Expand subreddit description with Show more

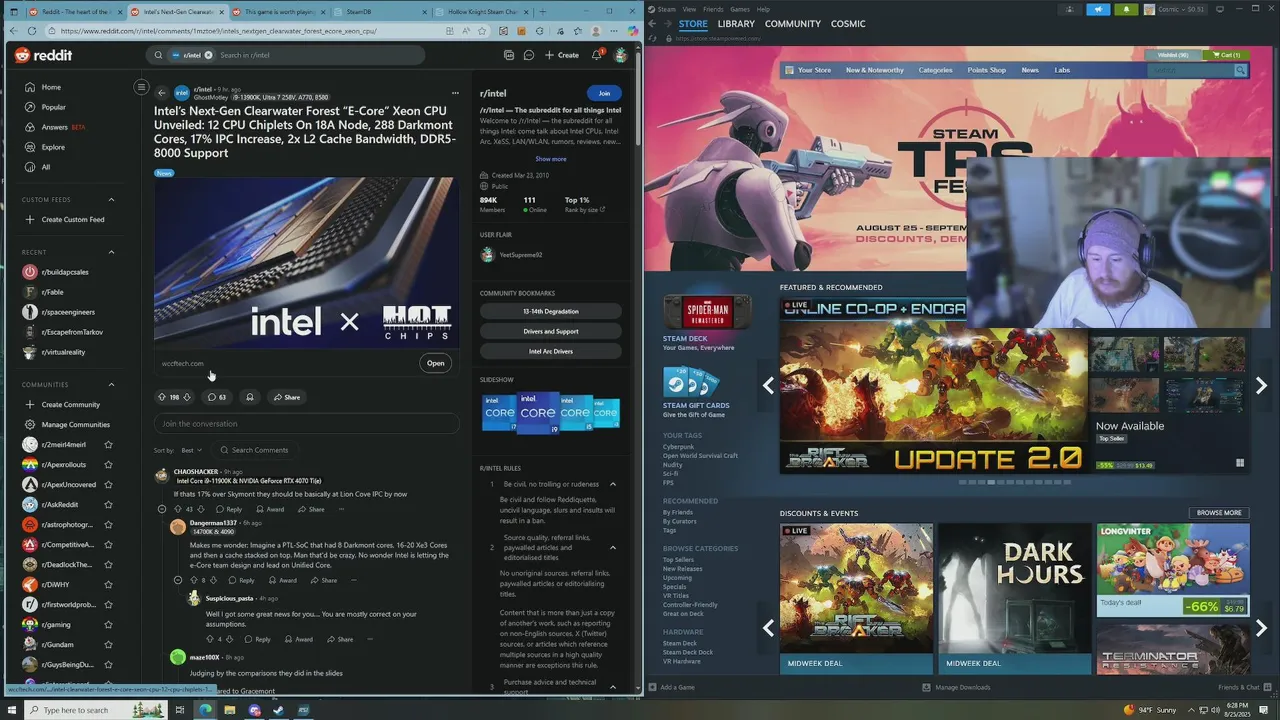coord(550,159)
